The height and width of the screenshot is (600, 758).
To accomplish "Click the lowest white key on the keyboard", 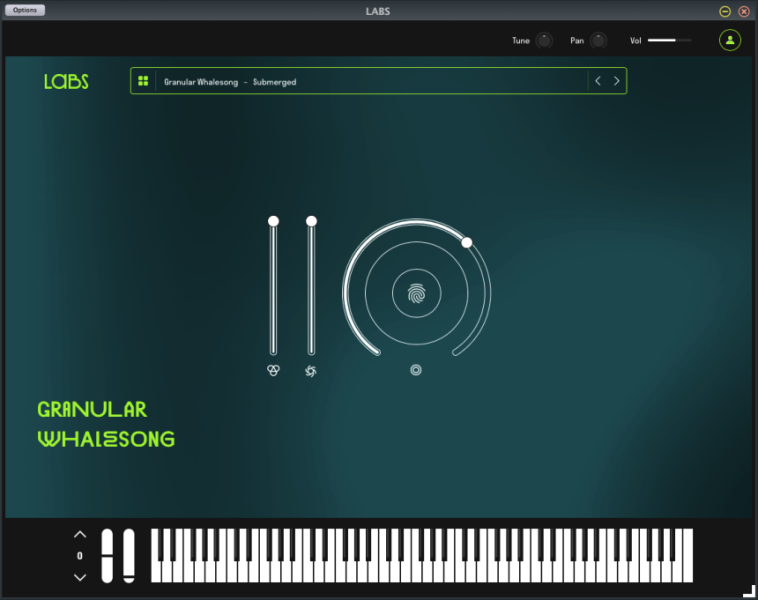I will pyautogui.click(x=156, y=571).
